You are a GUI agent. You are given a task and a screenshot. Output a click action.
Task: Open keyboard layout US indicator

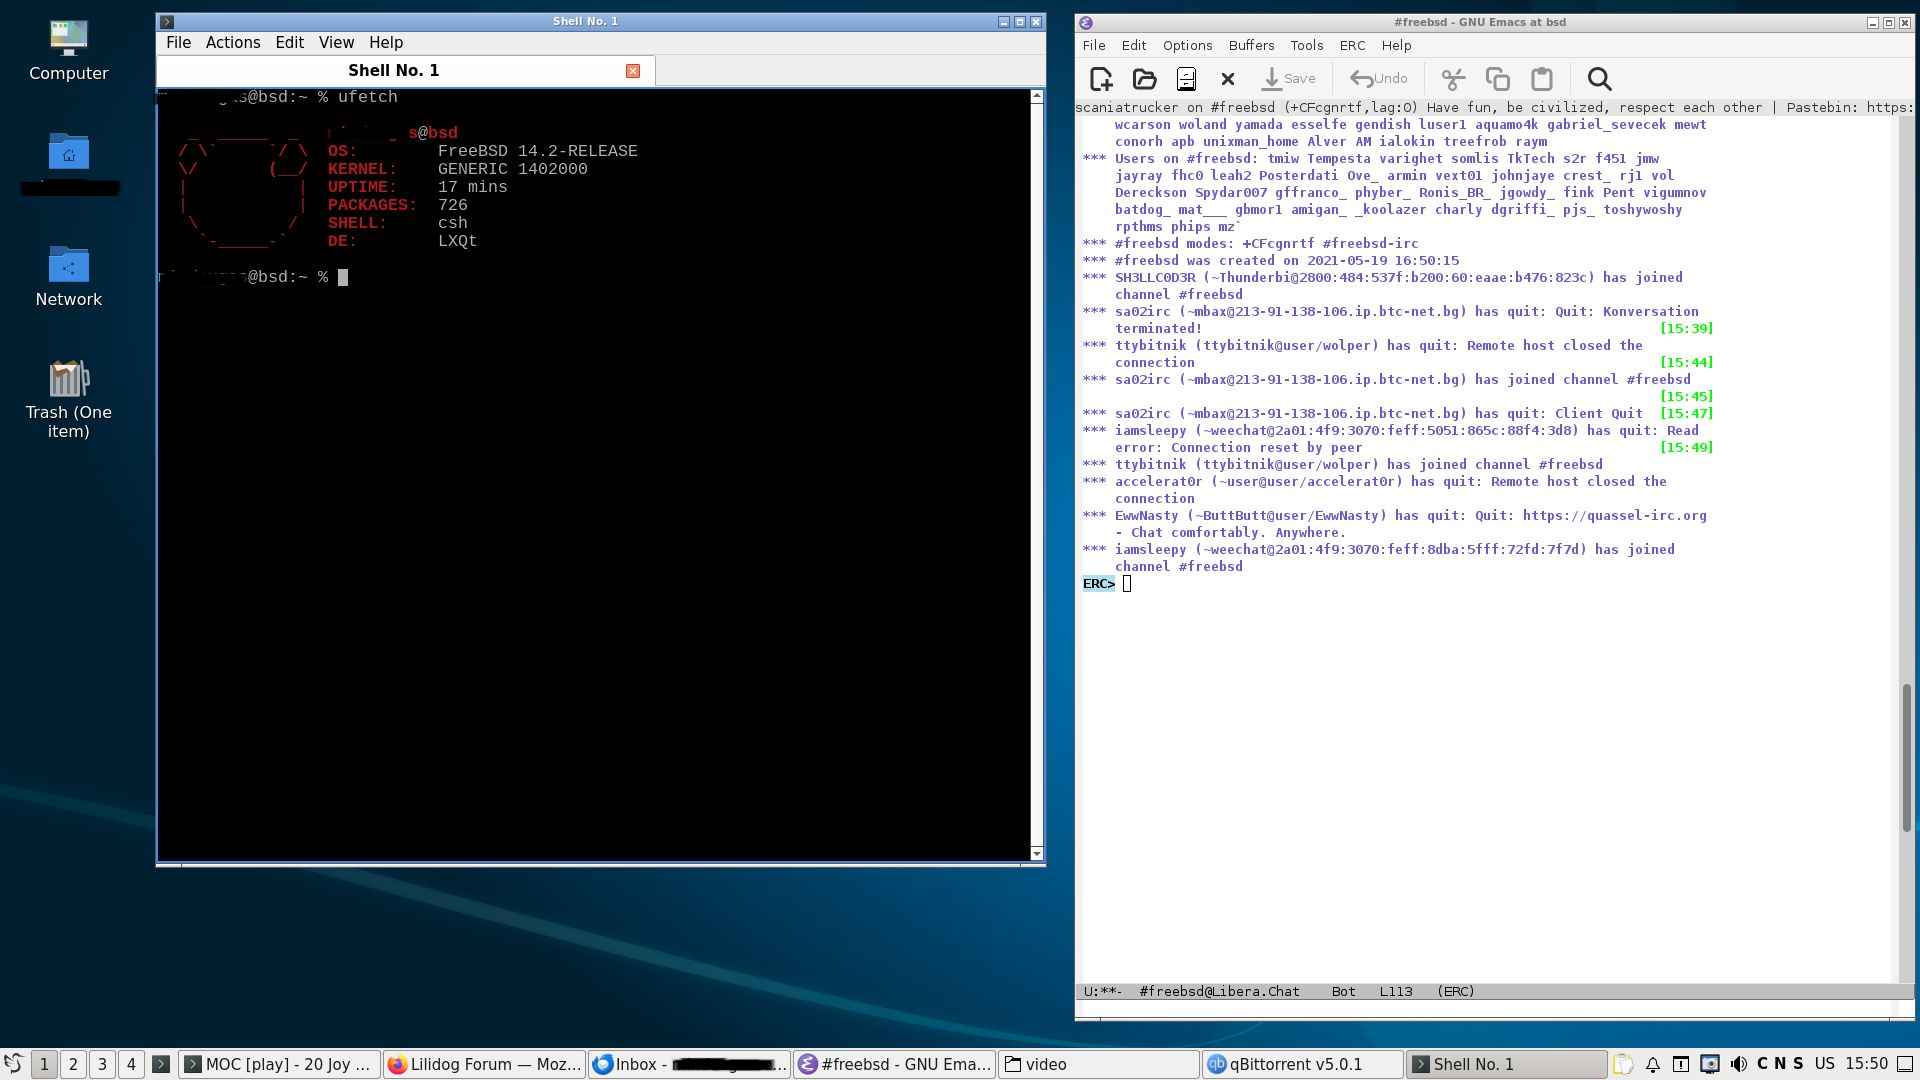[x=1825, y=1064]
